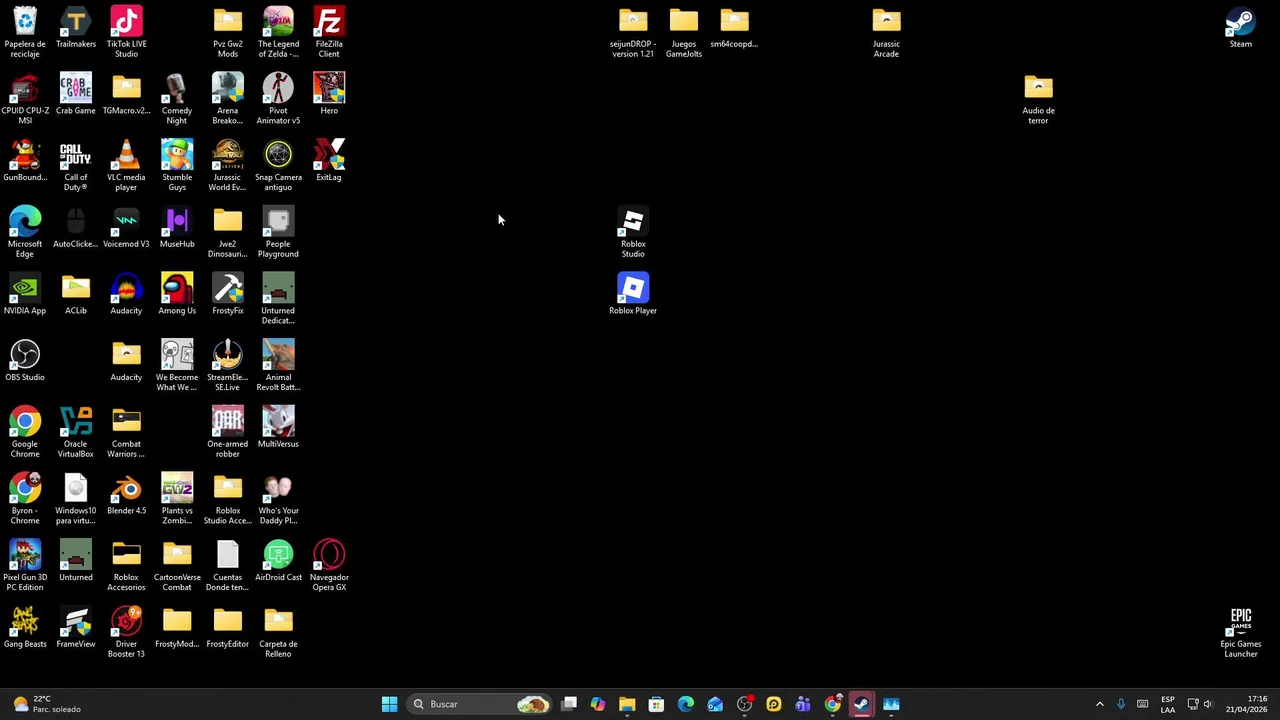Open Microsoft Store from the taskbar
The height and width of the screenshot is (720, 1280).
click(x=656, y=704)
